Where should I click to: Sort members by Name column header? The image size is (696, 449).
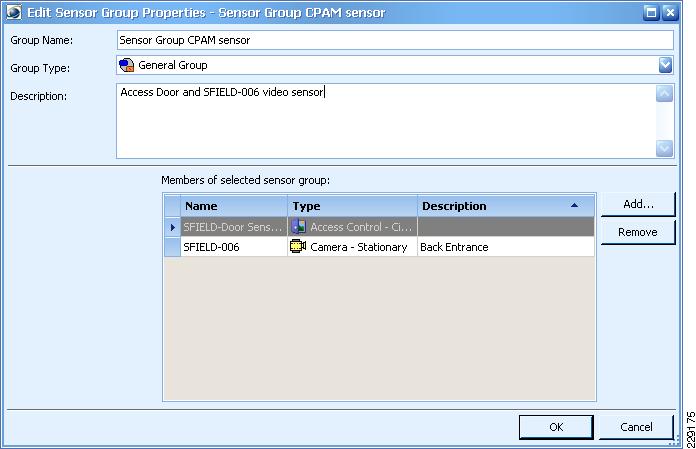point(234,206)
